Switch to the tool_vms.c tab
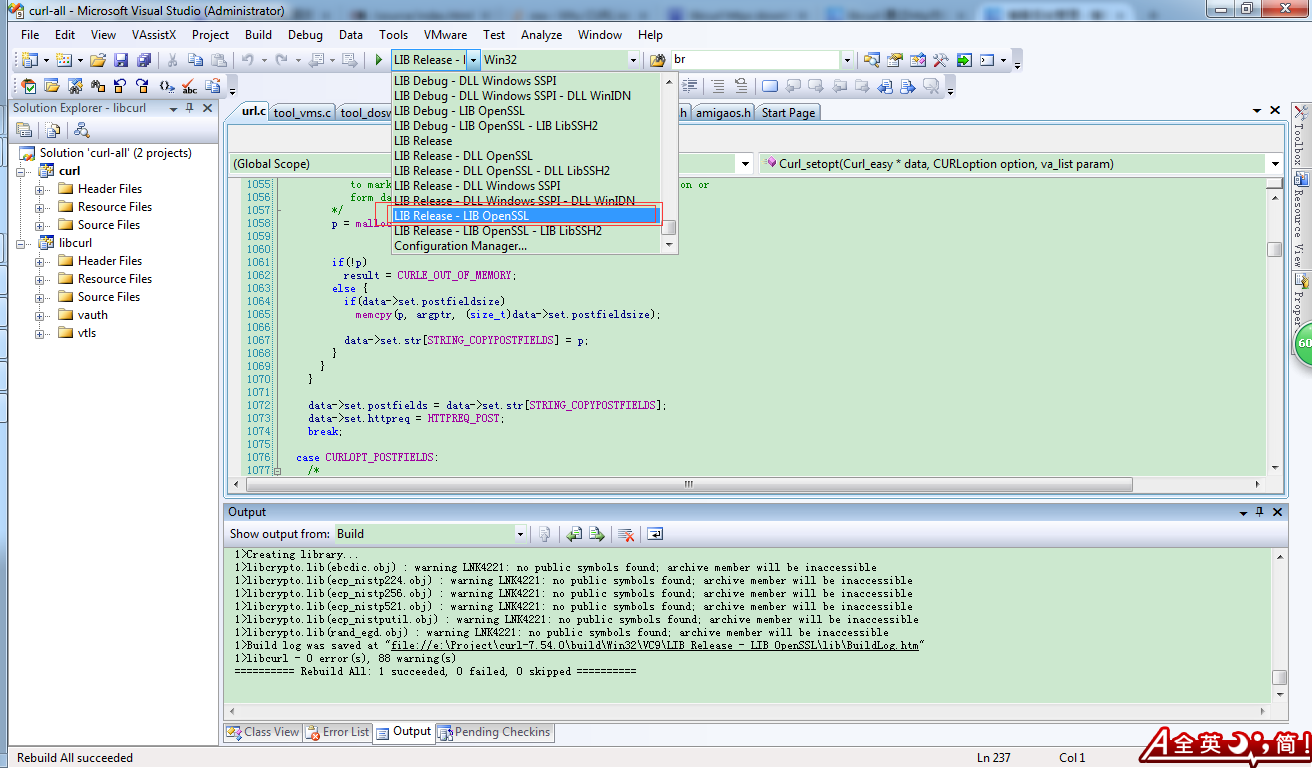The height and width of the screenshot is (768, 1312). point(301,113)
